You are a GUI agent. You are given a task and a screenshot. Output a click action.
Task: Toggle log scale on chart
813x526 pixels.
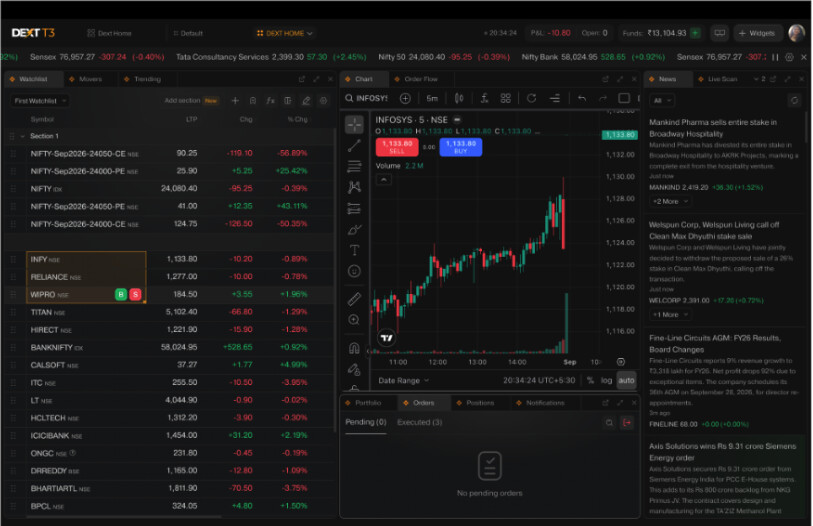[x=606, y=380]
